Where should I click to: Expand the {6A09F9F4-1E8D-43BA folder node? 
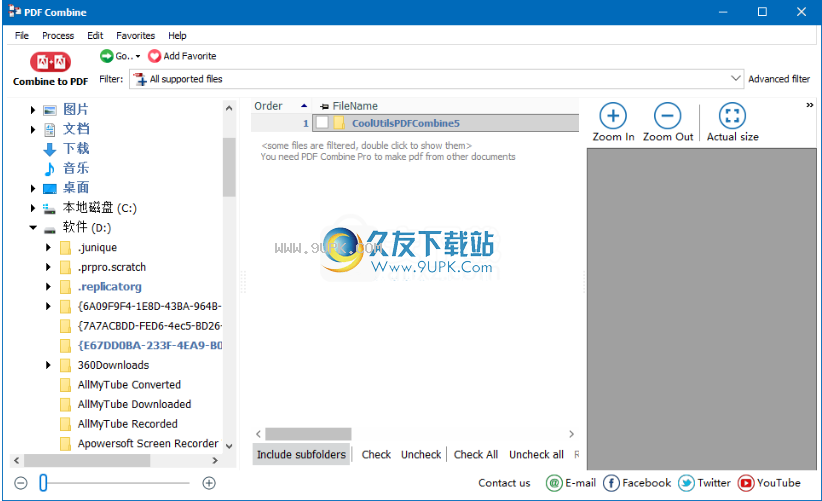click(x=48, y=306)
